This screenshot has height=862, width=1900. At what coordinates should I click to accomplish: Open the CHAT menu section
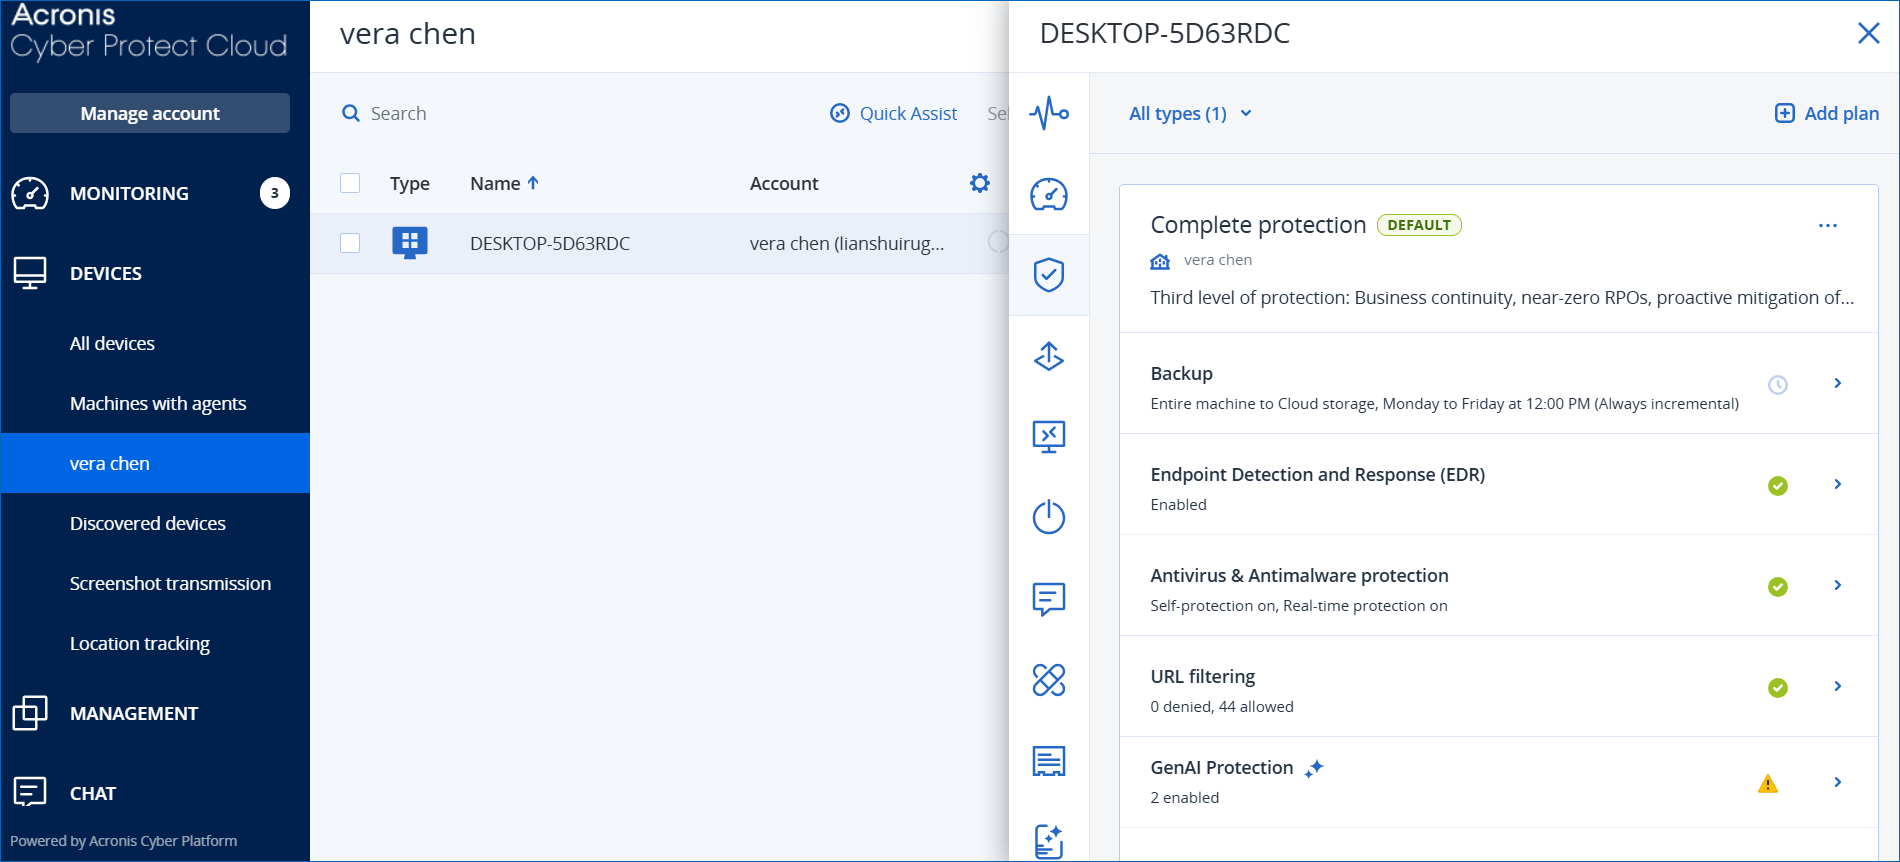click(x=155, y=793)
